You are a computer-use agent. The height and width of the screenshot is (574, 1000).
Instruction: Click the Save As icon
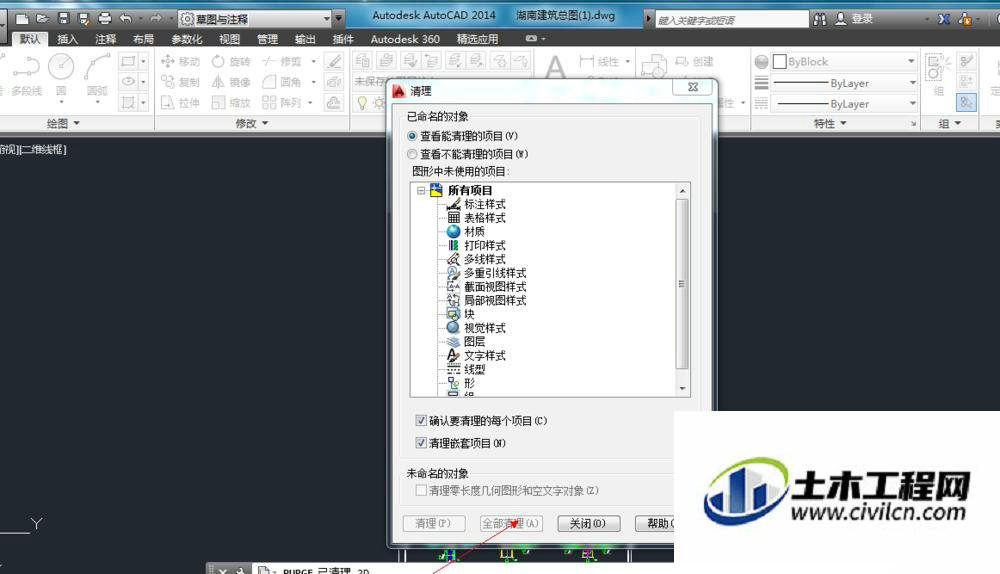[x=84, y=18]
